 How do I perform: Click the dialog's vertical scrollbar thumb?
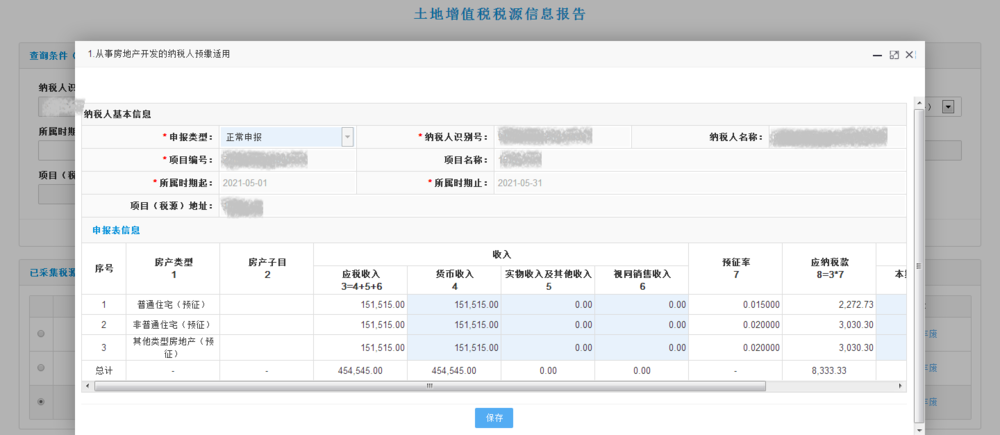pos(919,265)
